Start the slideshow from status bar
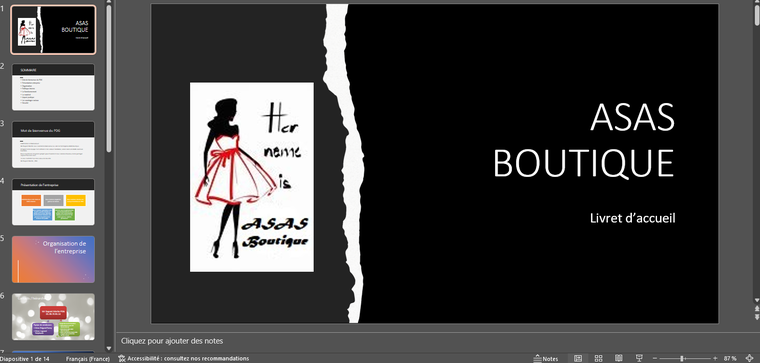 tap(639, 359)
